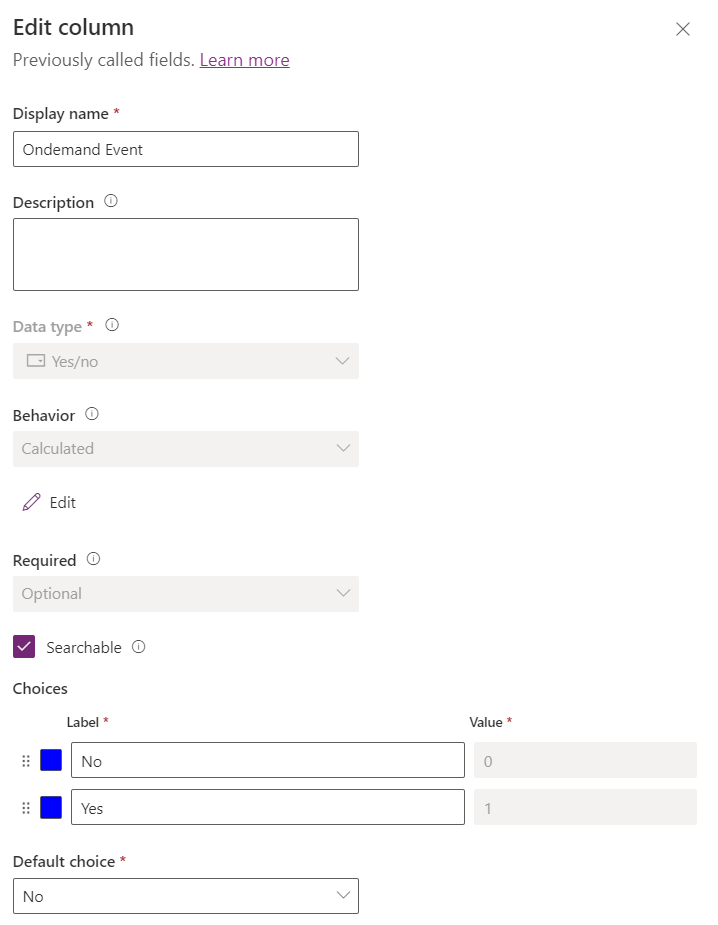Select the Display name input field
The width and height of the screenshot is (718, 925).
point(185,148)
